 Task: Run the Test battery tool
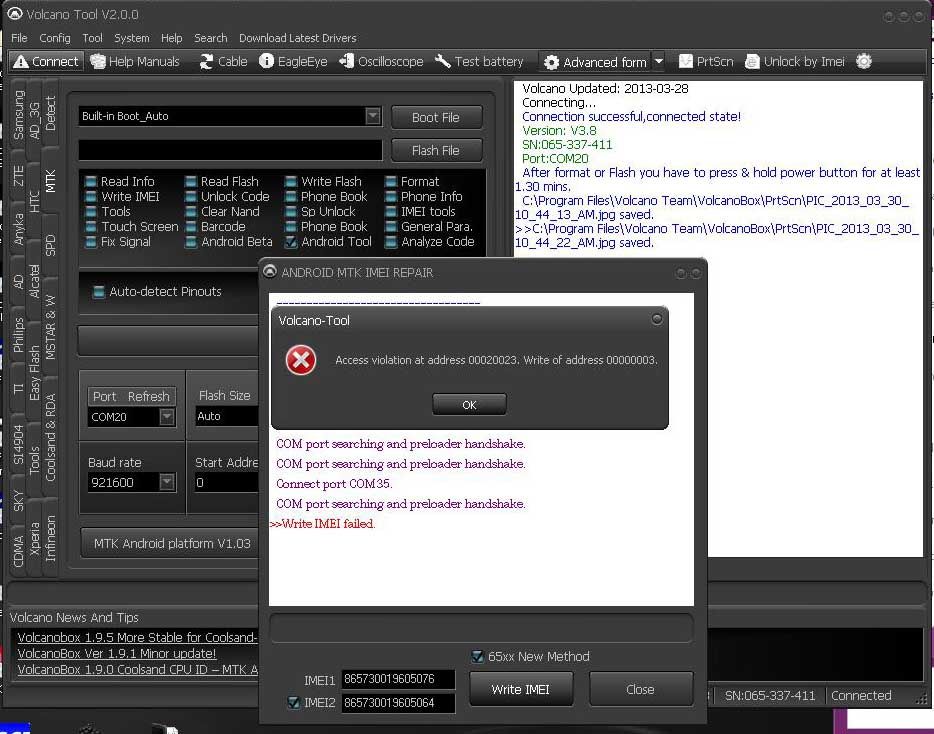[479, 61]
